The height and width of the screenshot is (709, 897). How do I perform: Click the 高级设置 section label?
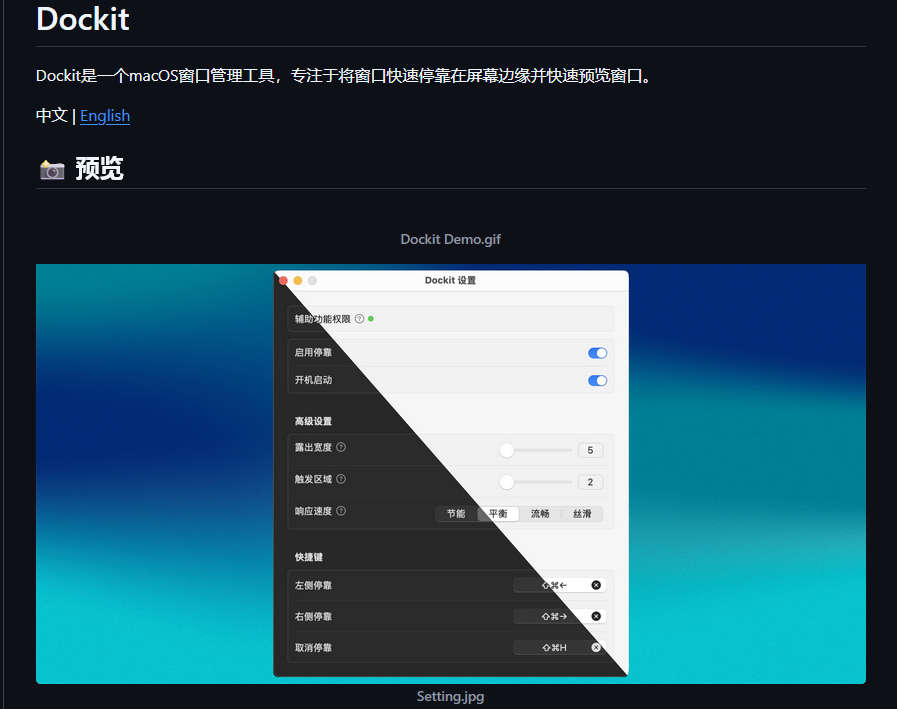tap(313, 421)
